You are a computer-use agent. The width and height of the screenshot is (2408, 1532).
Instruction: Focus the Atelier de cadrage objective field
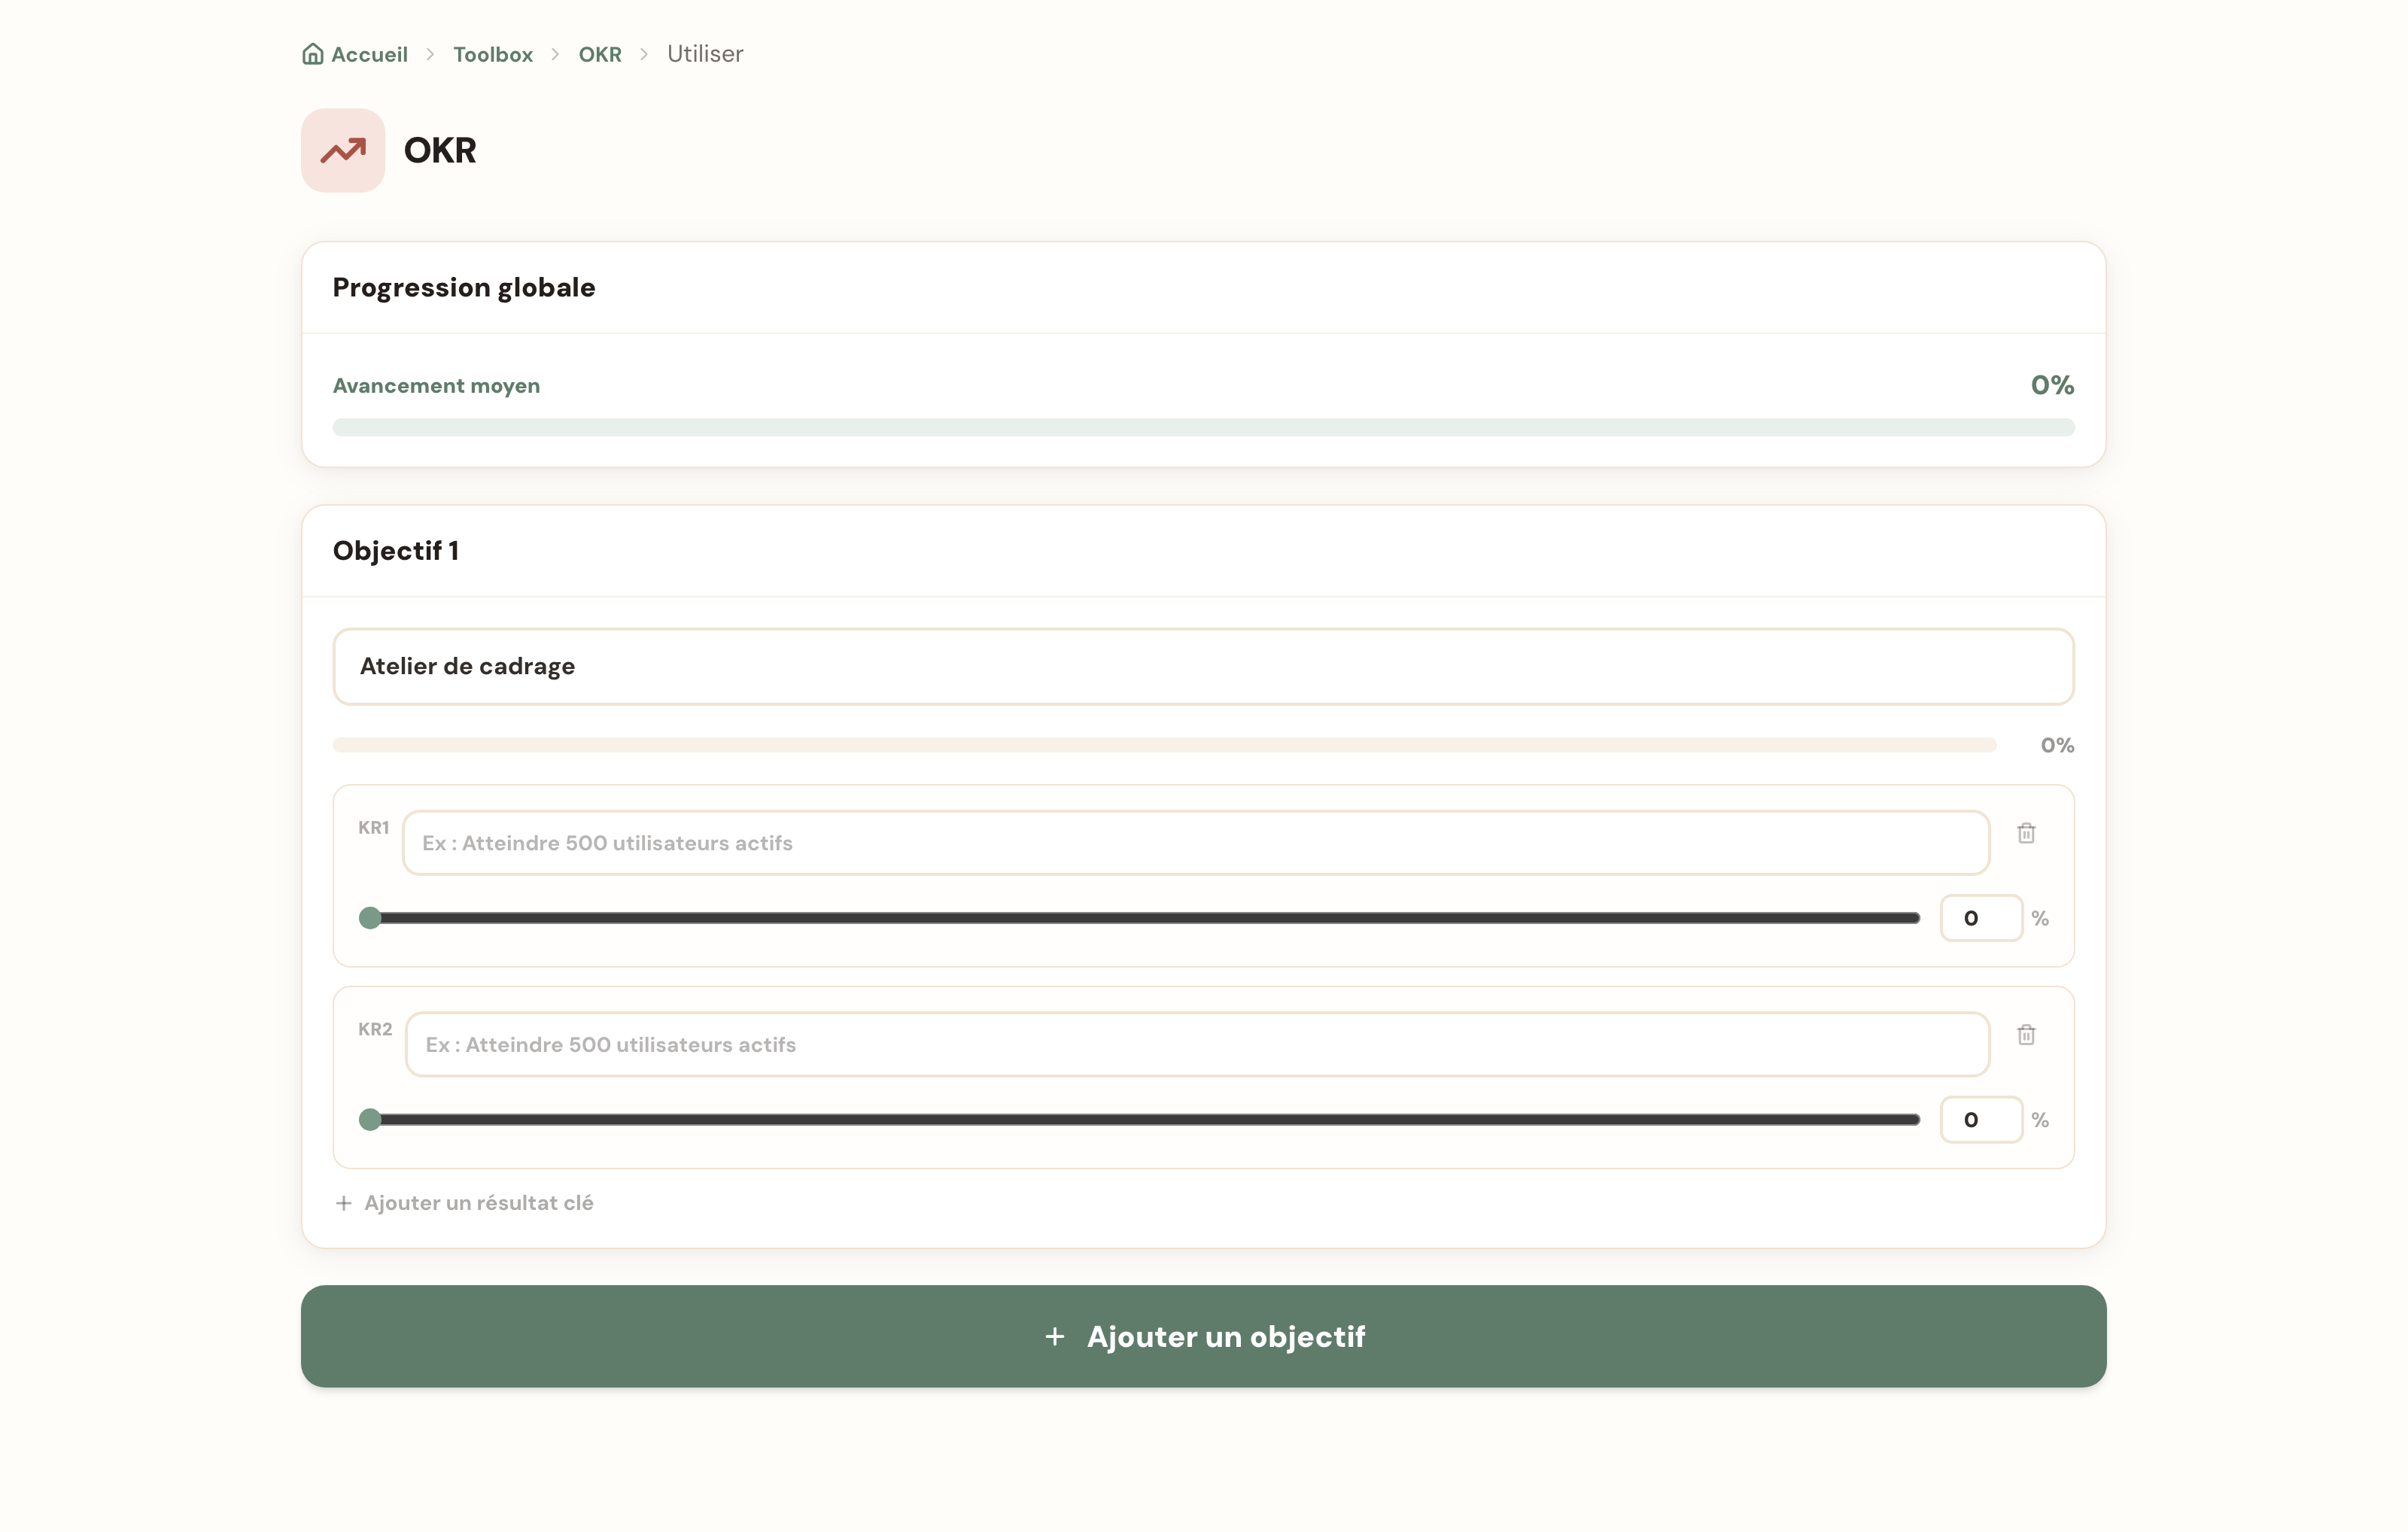(1204, 667)
